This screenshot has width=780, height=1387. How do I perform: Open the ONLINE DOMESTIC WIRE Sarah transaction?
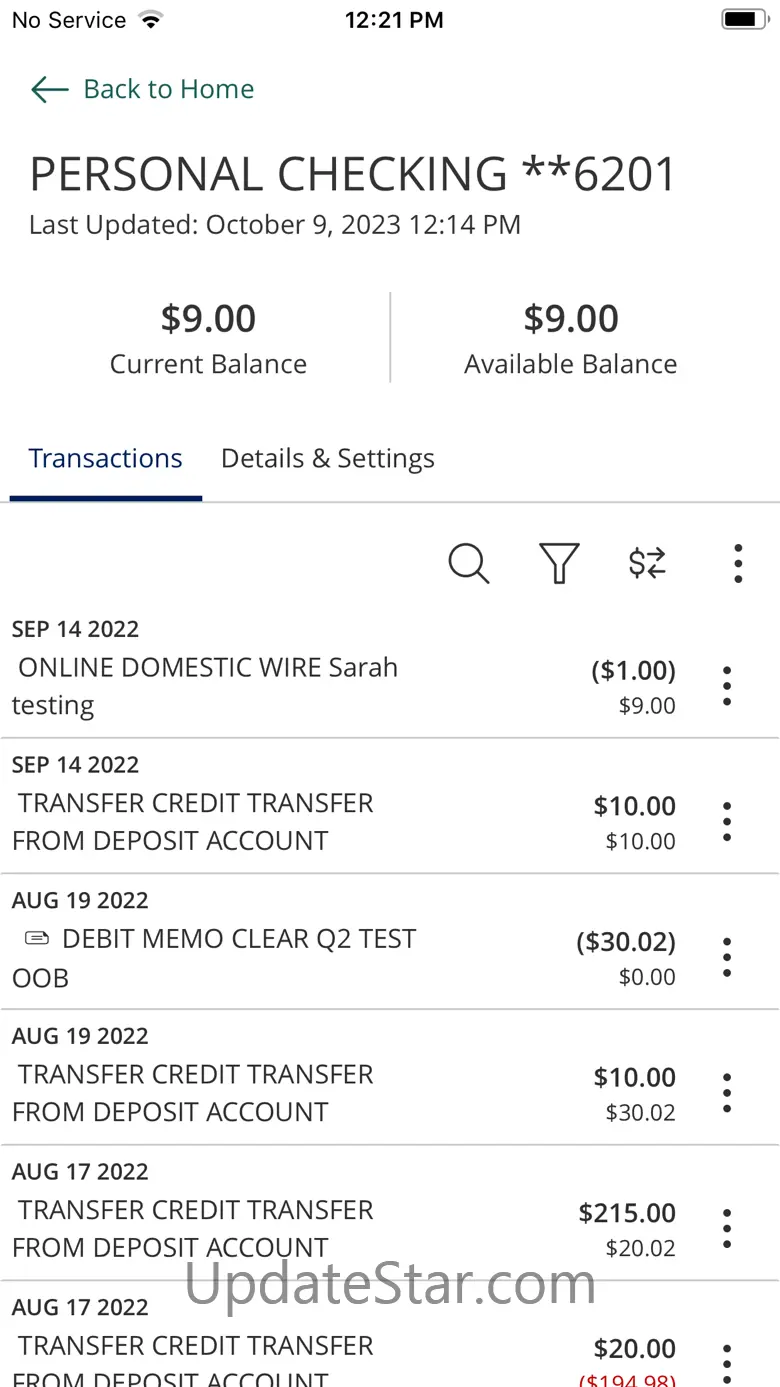(x=250, y=686)
